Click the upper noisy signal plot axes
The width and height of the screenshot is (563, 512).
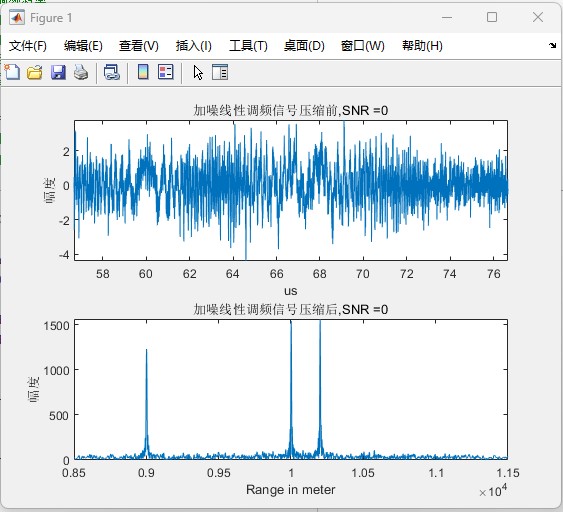coord(291,190)
